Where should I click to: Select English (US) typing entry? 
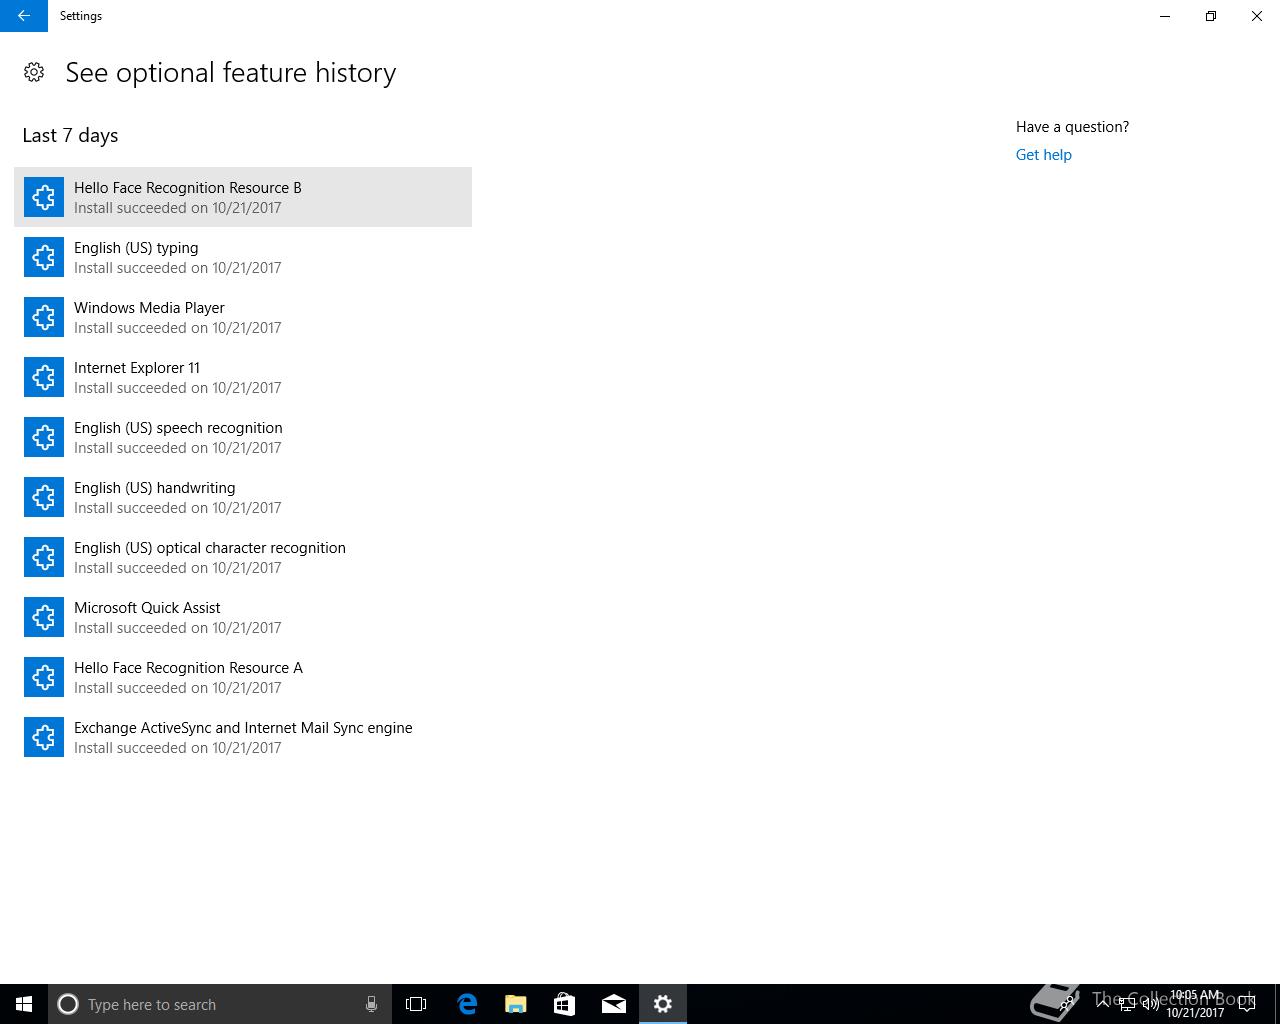pyautogui.click(x=243, y=257)
